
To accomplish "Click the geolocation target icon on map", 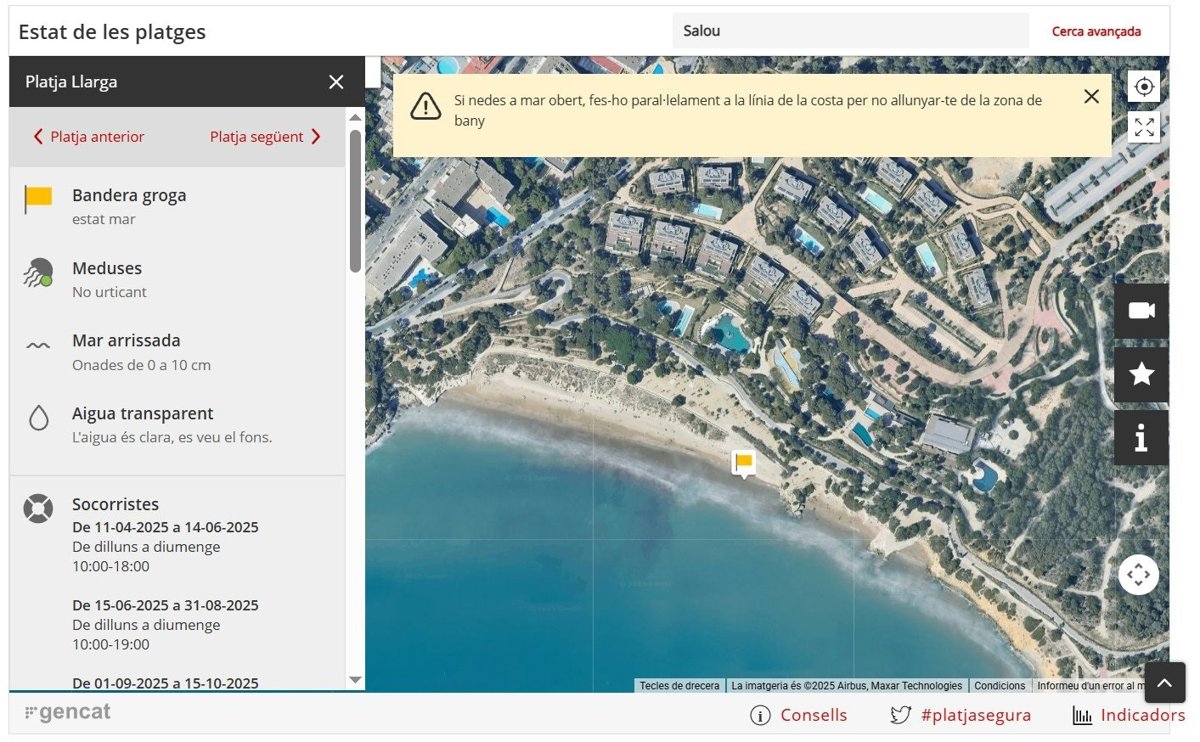I will tap(1144, 86).
